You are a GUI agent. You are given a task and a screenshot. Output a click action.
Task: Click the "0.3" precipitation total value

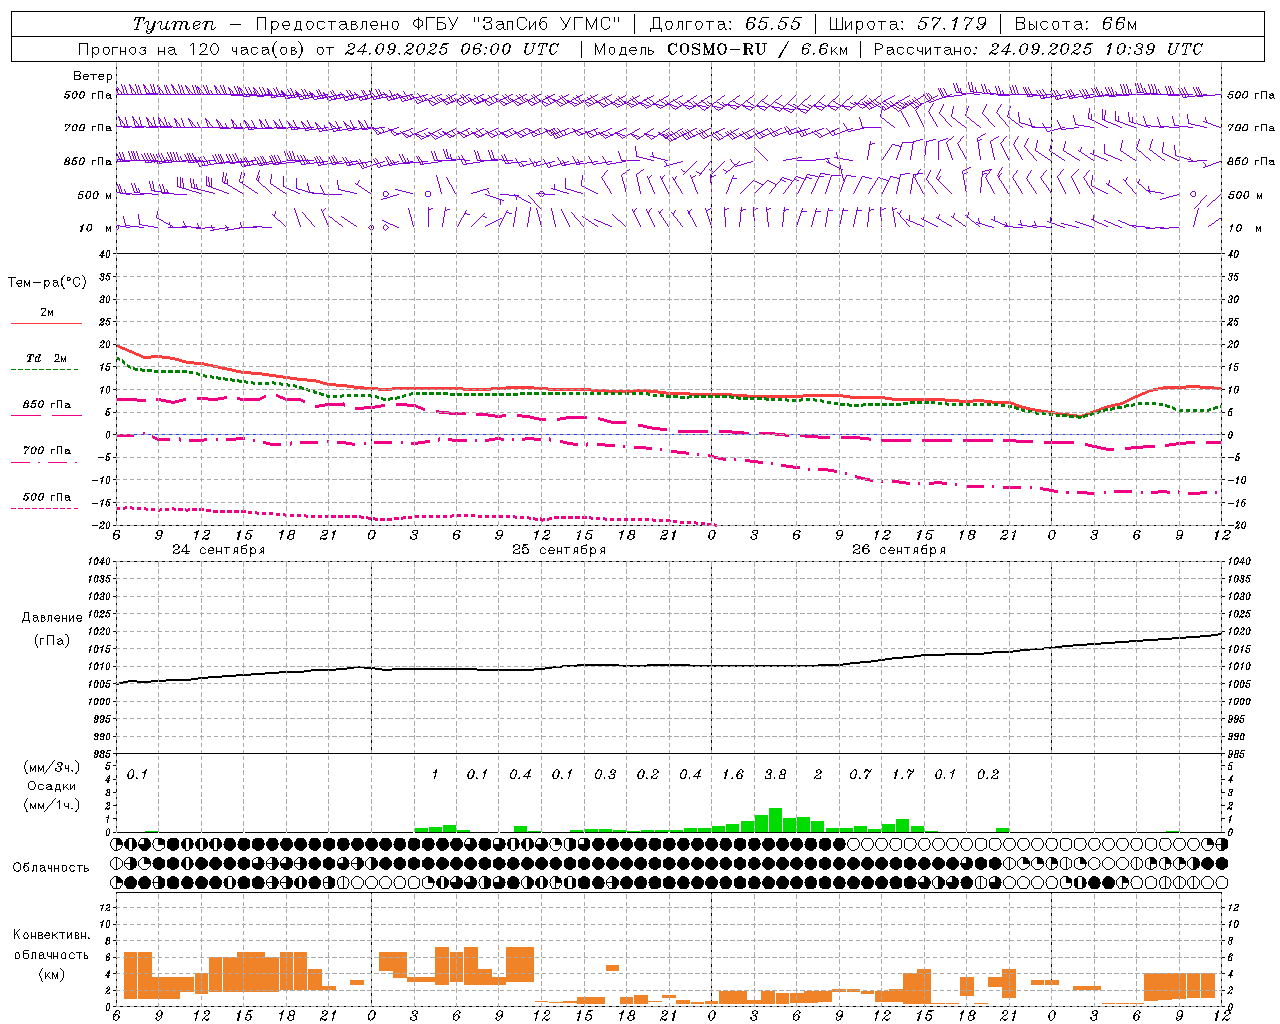(x=605, y=774)
